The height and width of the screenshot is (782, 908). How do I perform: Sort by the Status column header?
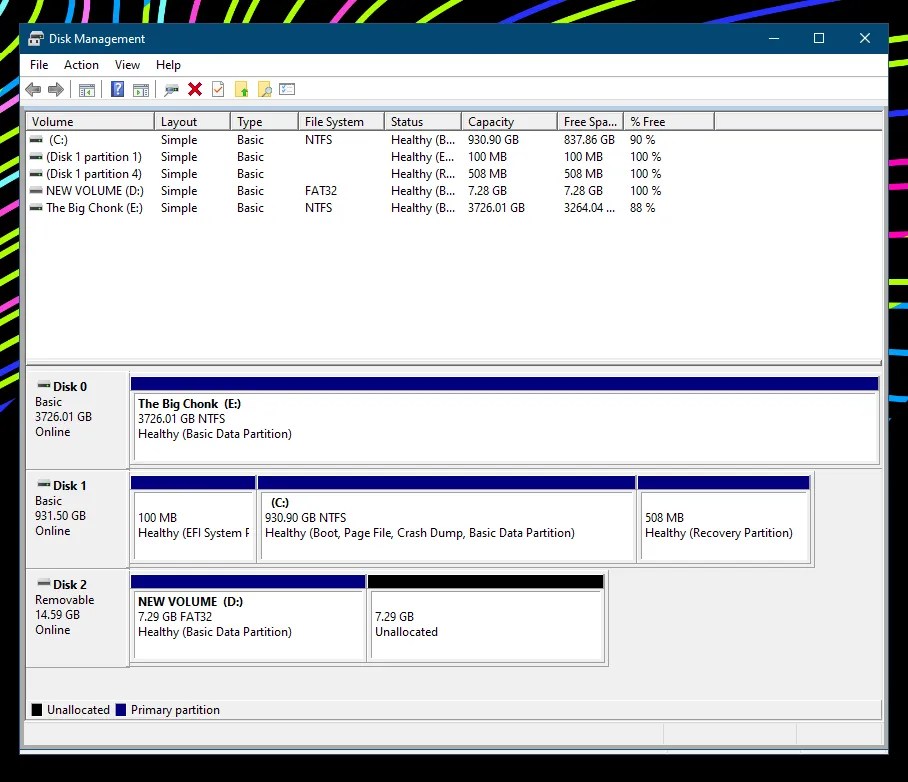pyautogui.click(x=423, y=122)
